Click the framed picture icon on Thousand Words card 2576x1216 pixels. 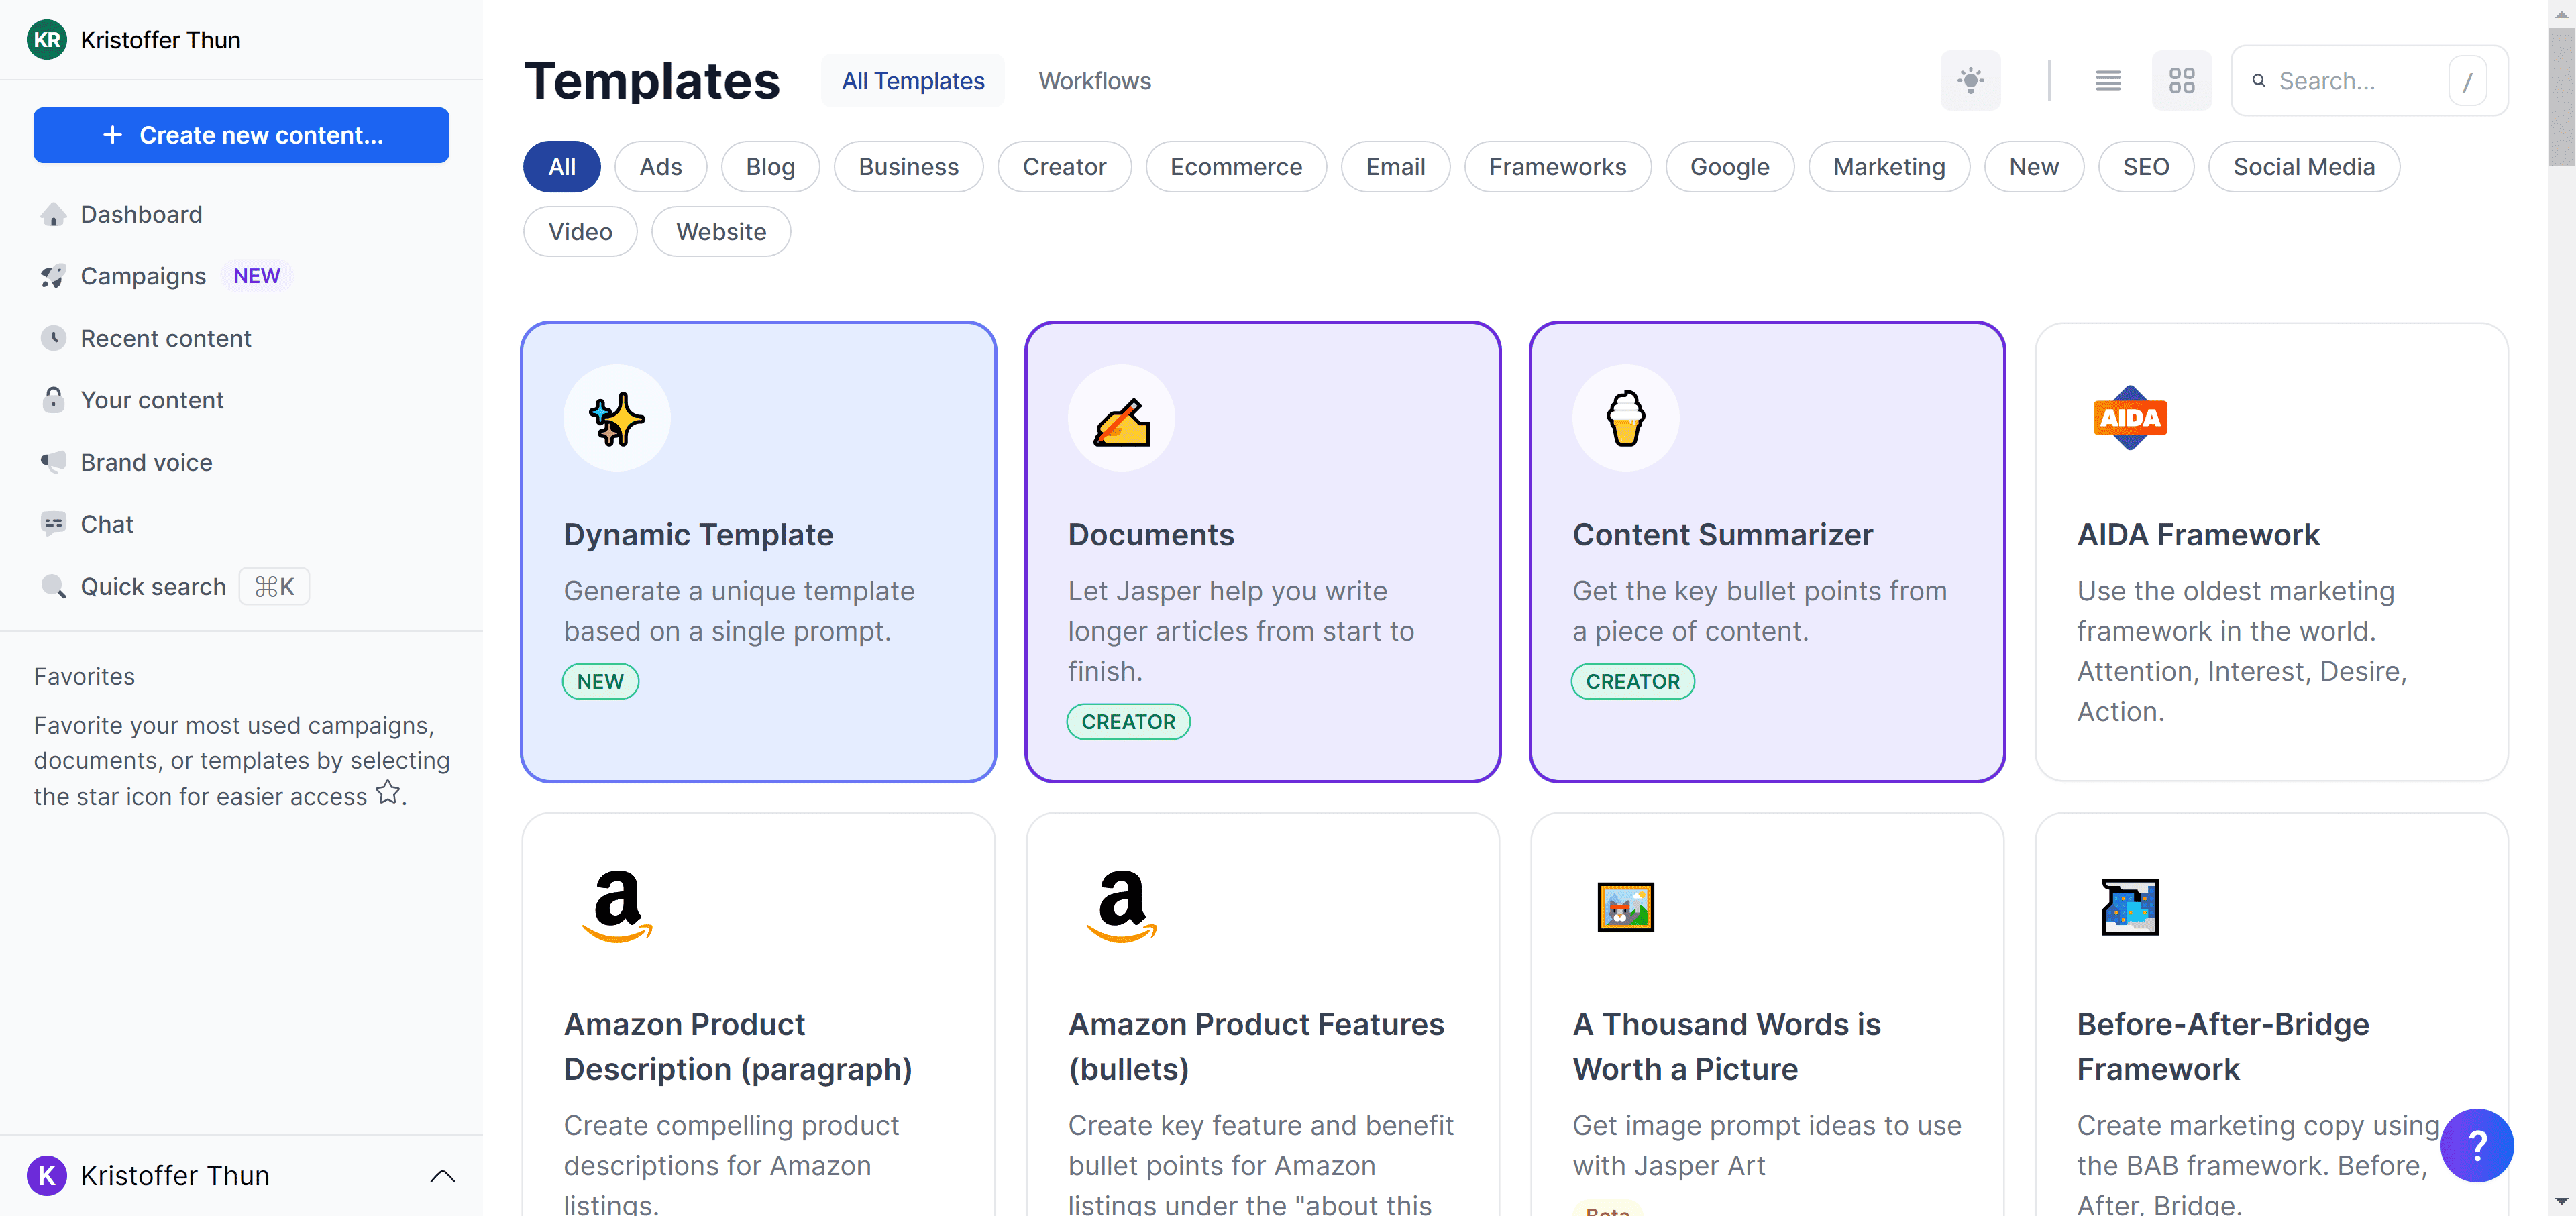pos(1626,907)
